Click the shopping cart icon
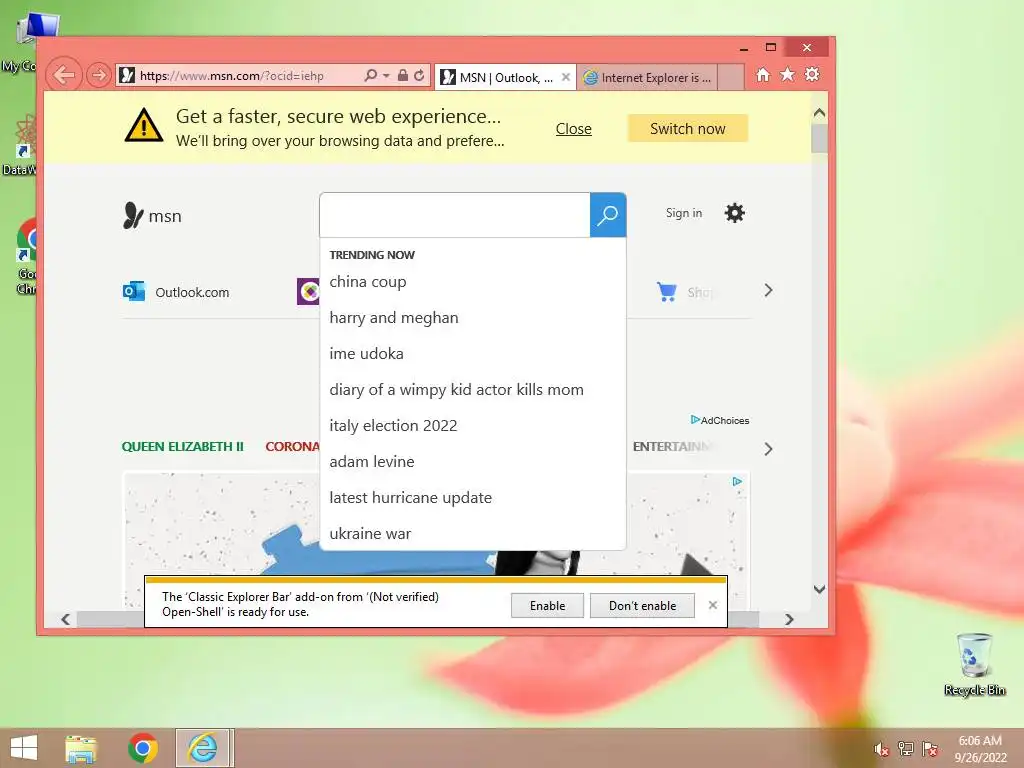 (667, 291)
